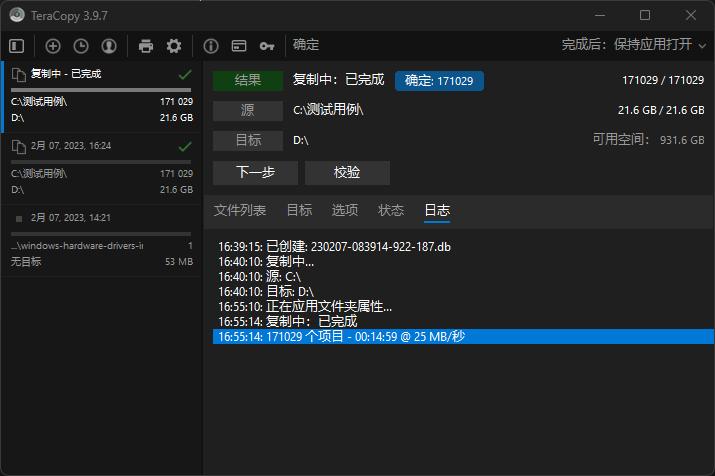Click ..\windows-hardware-drivers path in task list
This screenshot has width=715, height=476.
tap(77, 246)
